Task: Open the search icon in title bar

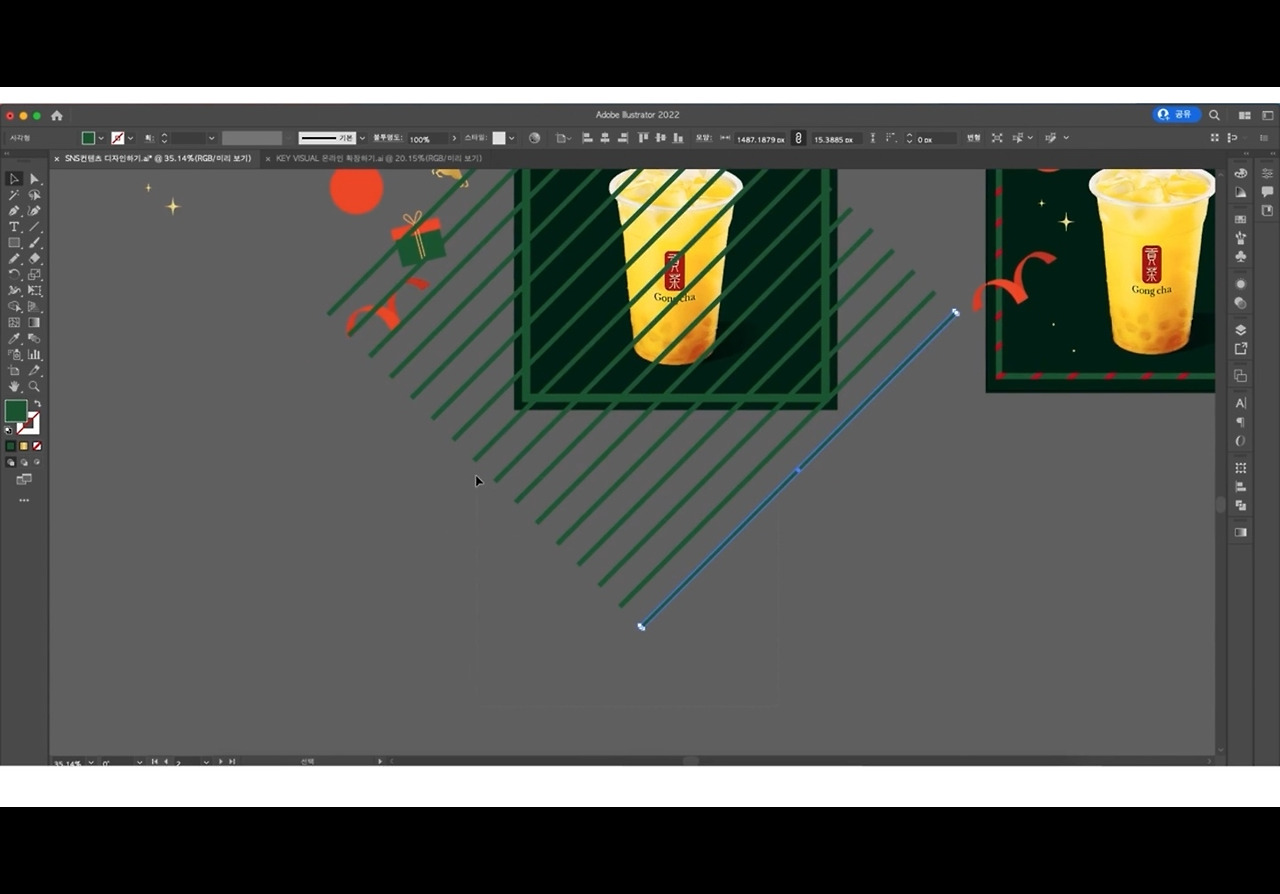Action: coord(1214,115)
